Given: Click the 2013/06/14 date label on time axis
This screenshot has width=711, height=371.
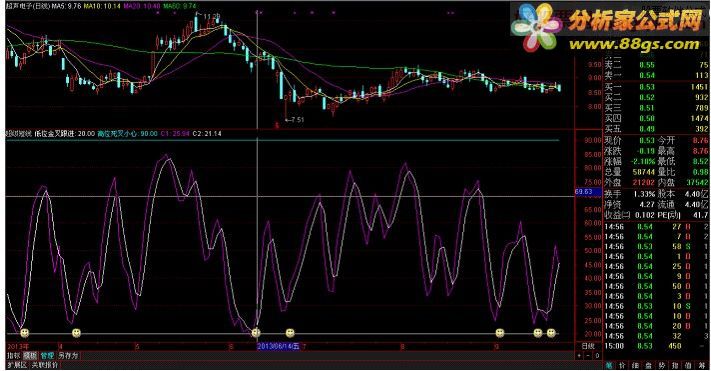Looking at the screenshot, I should click(278, 347).
